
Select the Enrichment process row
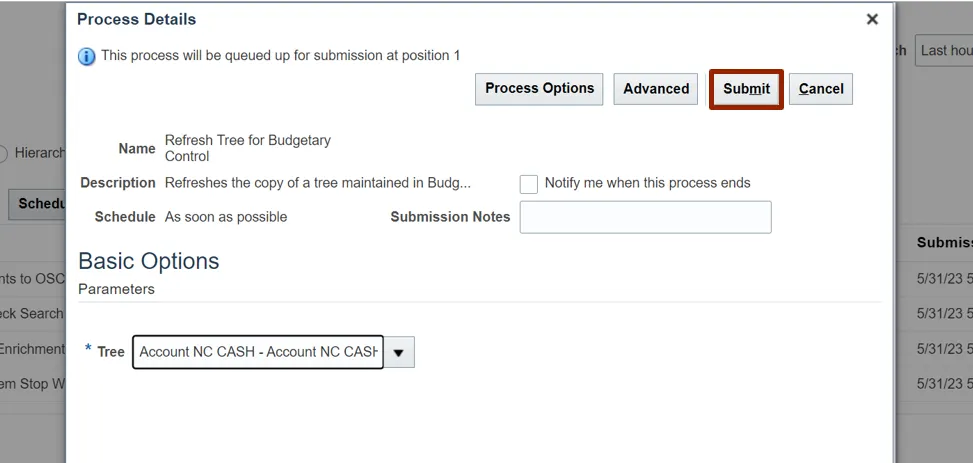pyautogui.click(x=33, y=349)
